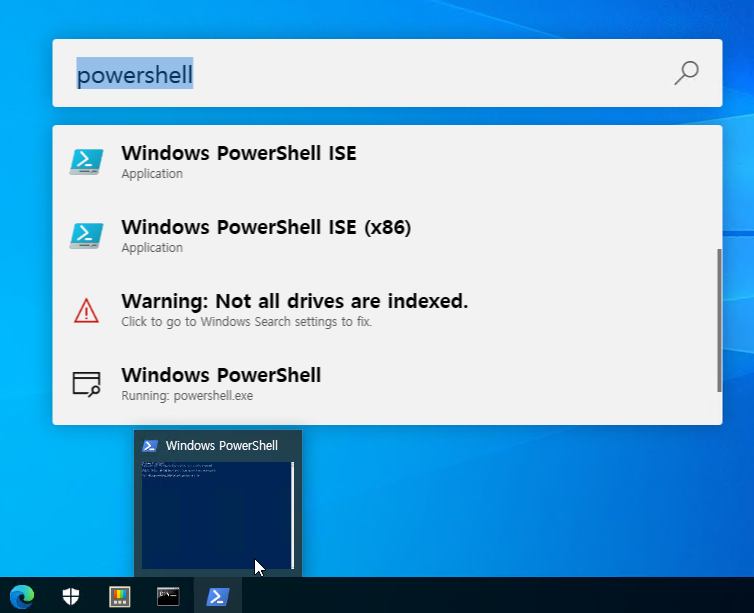Select the Windows PowerShell ISE (x86) title text
754x613 pixels.
coord(266,227)
